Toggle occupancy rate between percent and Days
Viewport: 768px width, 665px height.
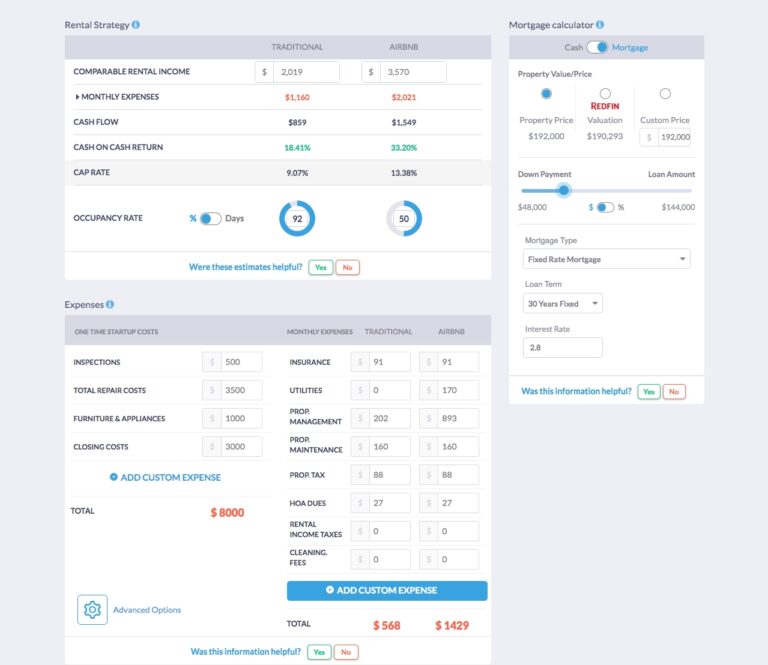[x=210, y=218]
